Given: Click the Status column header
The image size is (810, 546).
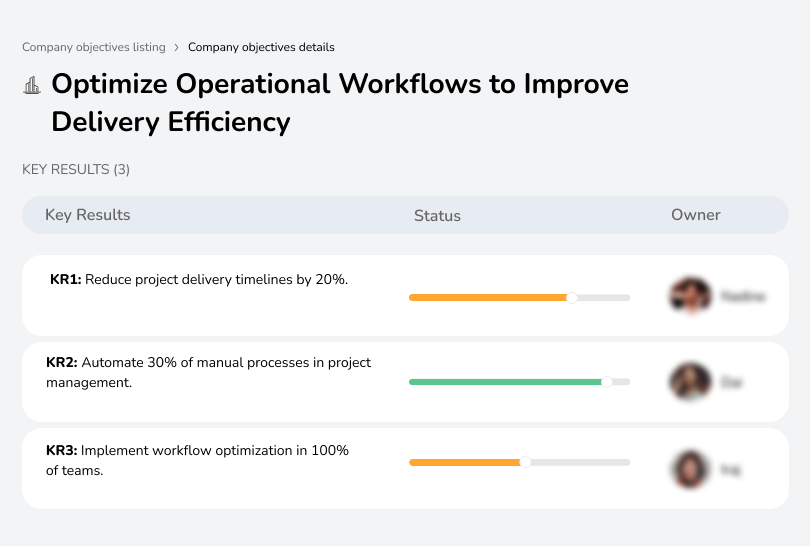Looking at the screenshot, I should 437,215.
